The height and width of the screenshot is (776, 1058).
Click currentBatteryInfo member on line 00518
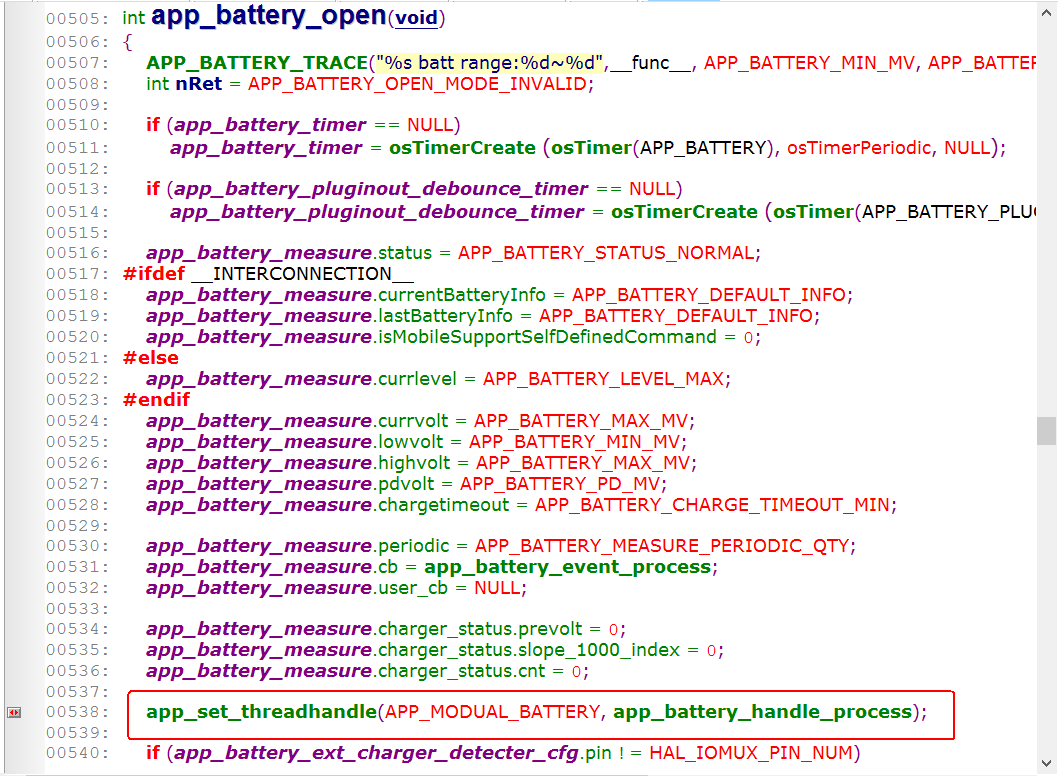pos(462,295)
